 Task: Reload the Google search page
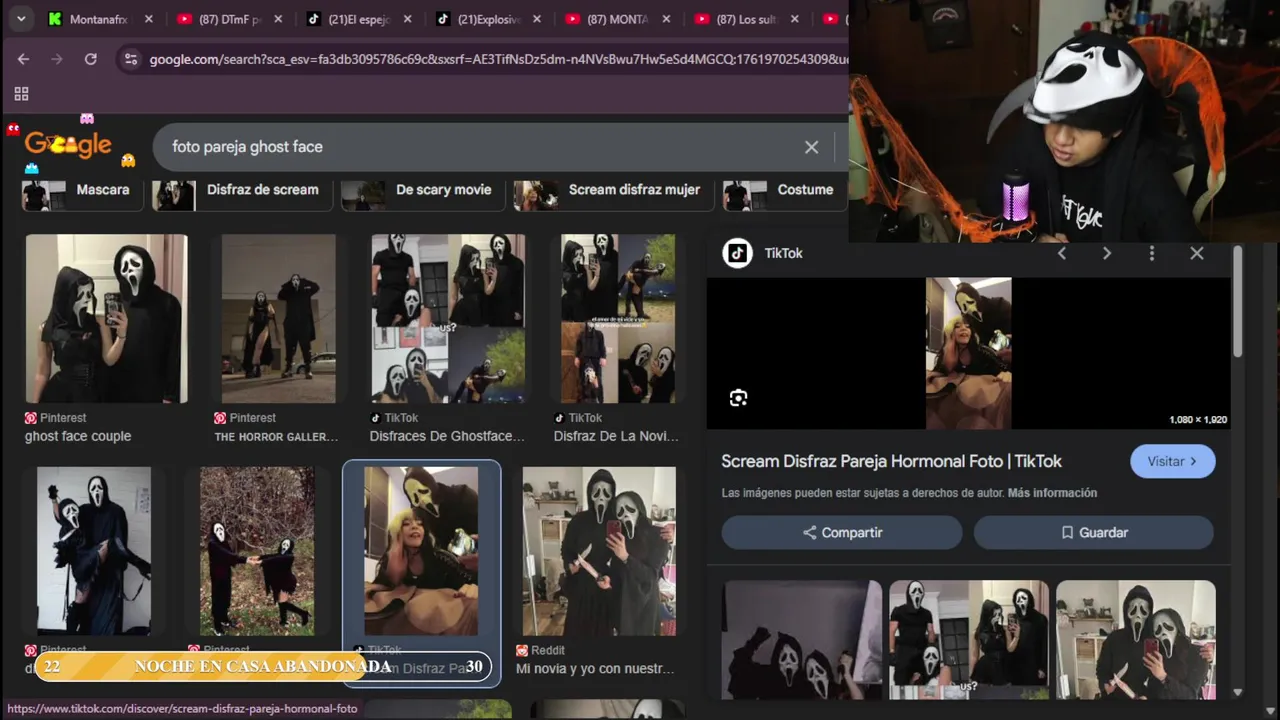(91, 59)
